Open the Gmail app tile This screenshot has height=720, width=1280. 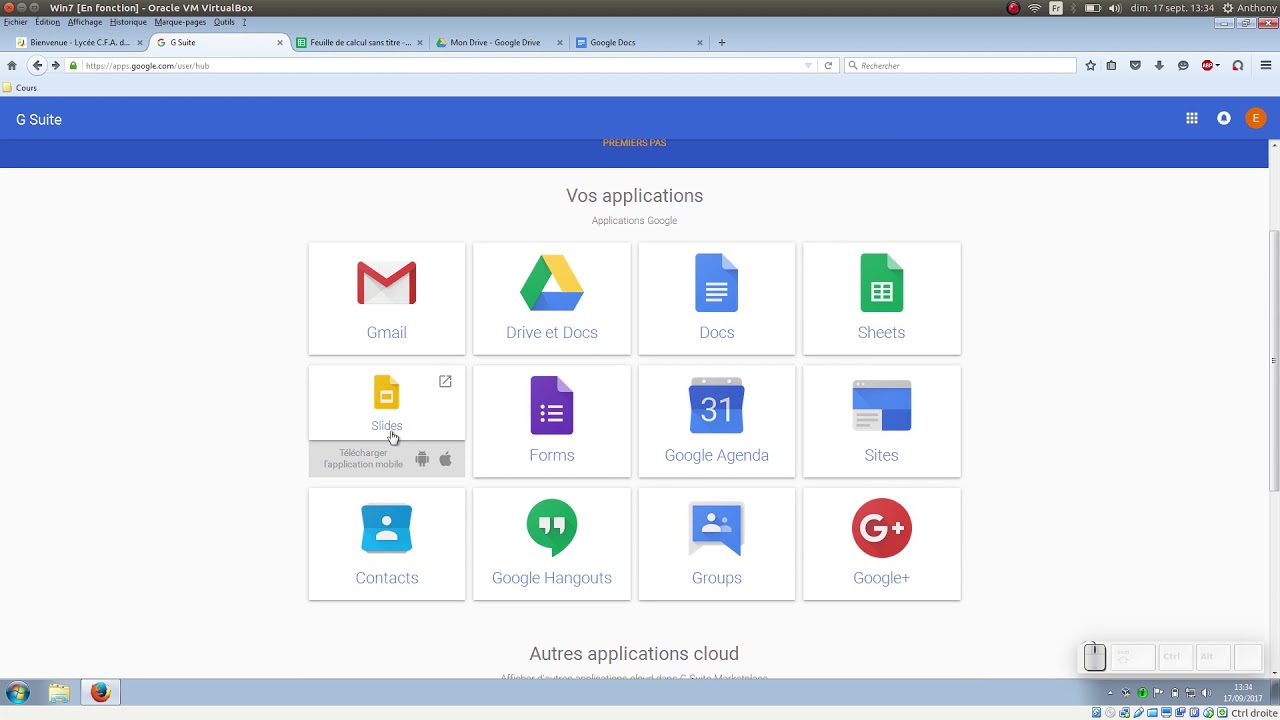click(387, 298)
